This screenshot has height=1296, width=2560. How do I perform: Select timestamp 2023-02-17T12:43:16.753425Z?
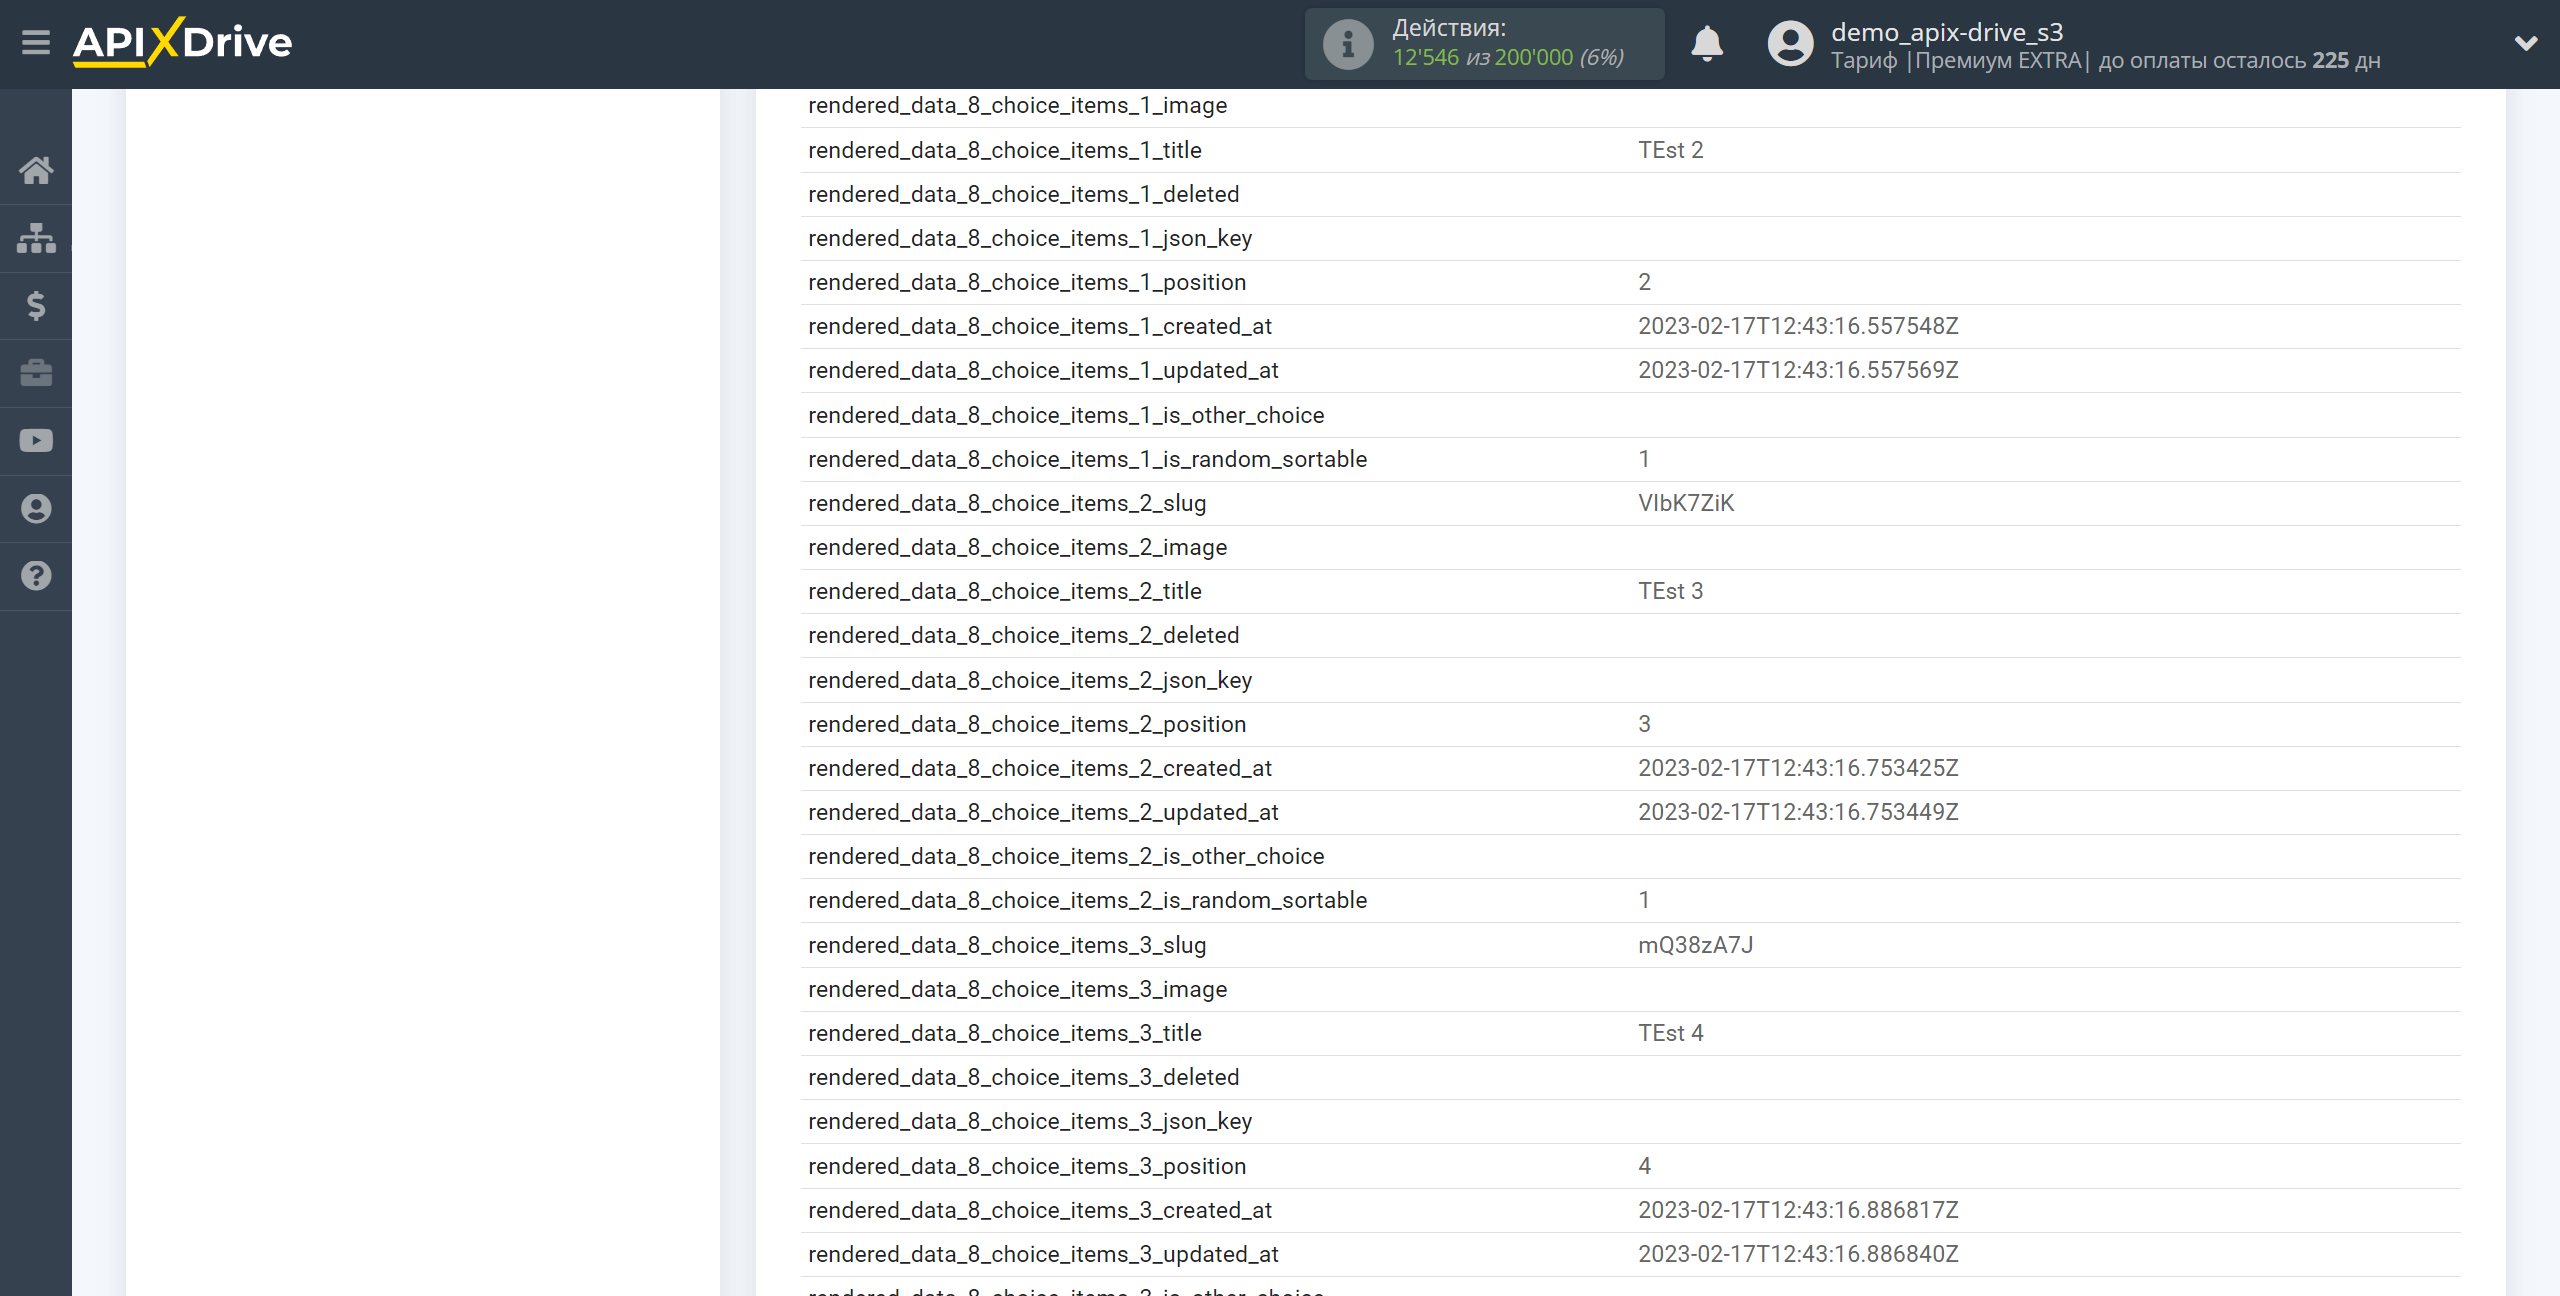(x=1798, y=768)
